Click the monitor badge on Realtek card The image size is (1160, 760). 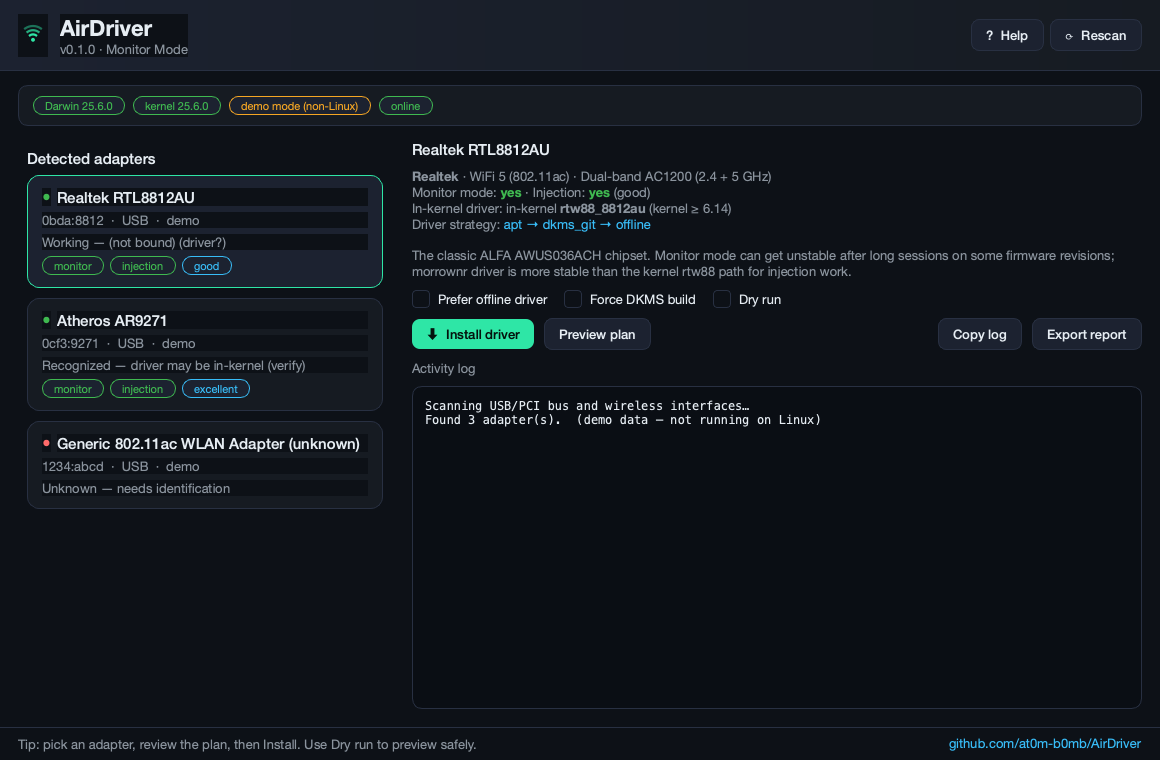[72, 266]
